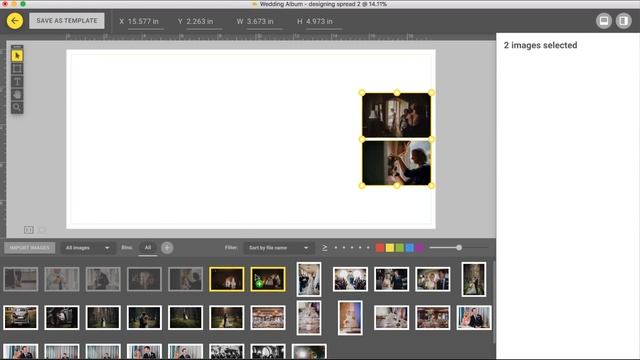Open the Sort by file name dropdown
The image size is (640, 360).
pyautogui.click(x=278, y=248)
